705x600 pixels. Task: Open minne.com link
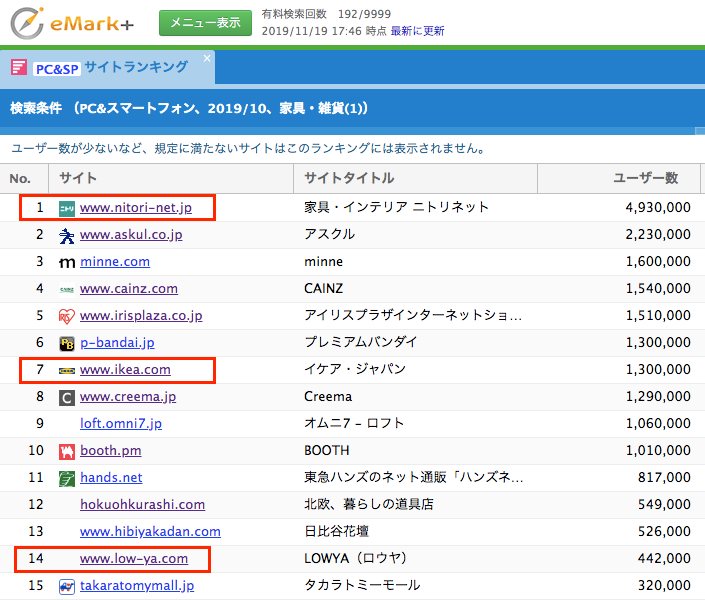(x=115, y=262)
